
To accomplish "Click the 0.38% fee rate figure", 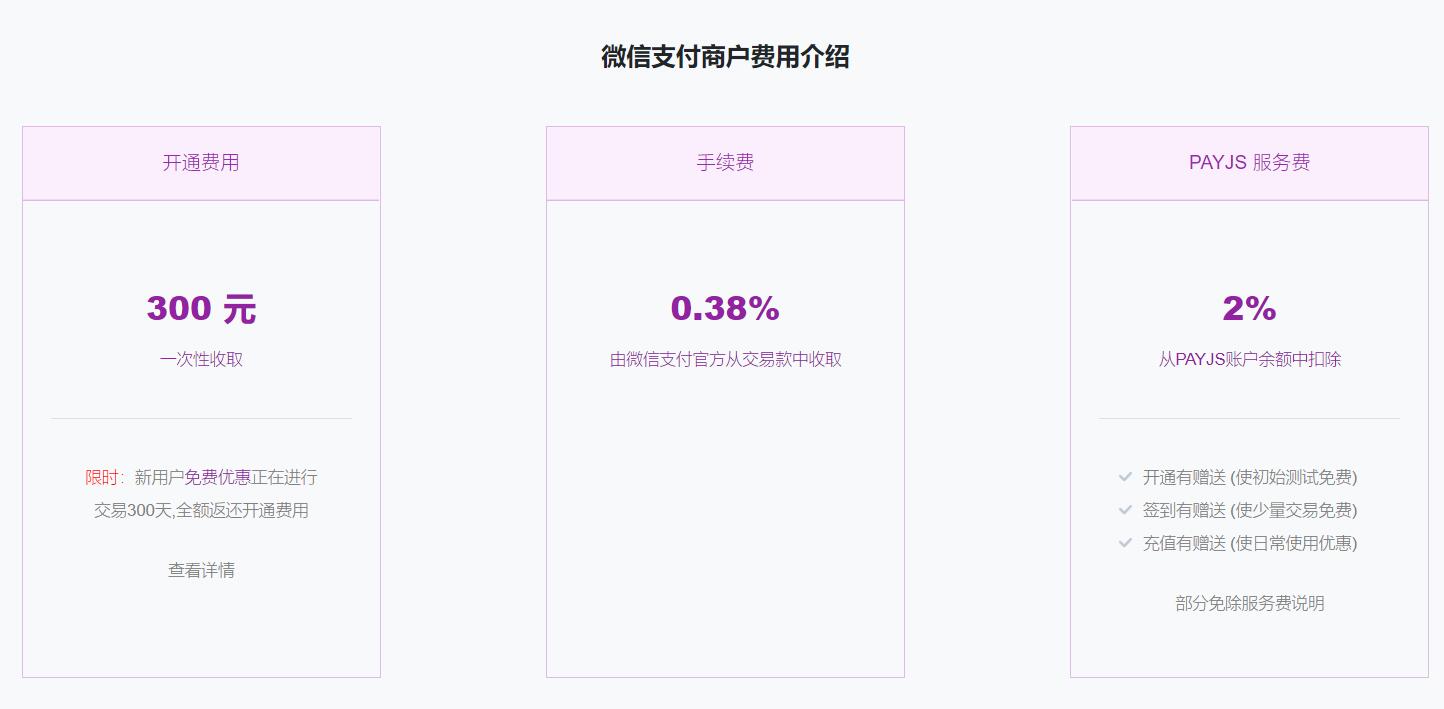I will 725,308.
